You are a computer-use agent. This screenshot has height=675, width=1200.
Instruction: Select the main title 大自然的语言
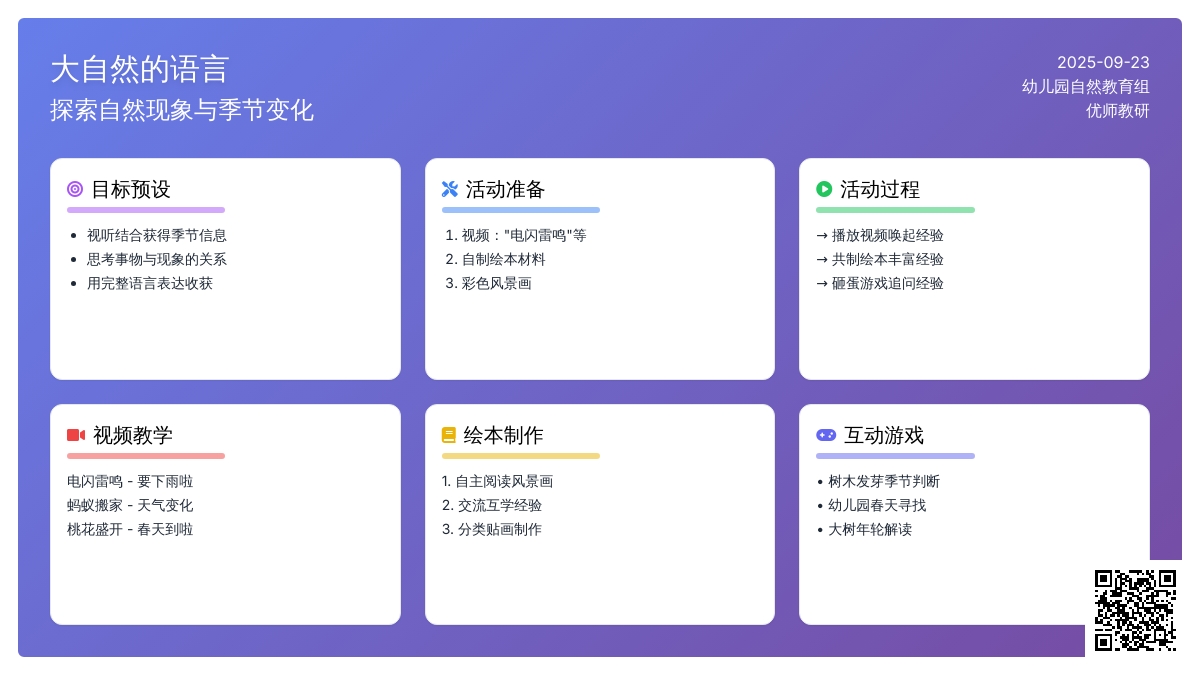[x=140, y=69]
